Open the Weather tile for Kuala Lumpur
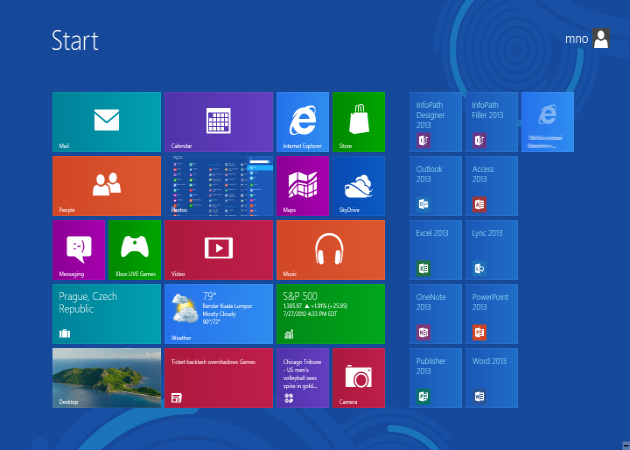 coord(218,313)
